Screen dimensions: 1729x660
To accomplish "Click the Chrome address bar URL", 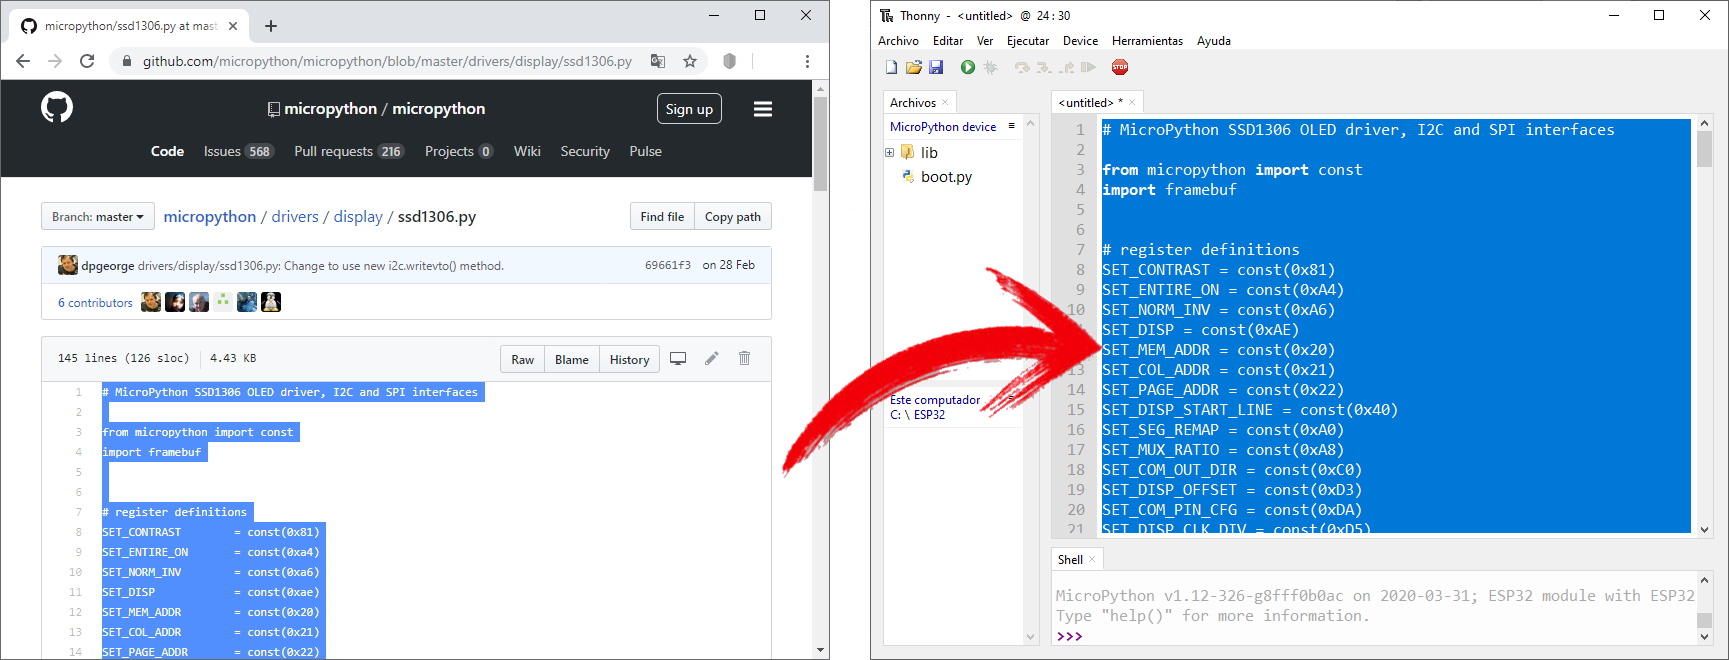I will click(387, 61).
